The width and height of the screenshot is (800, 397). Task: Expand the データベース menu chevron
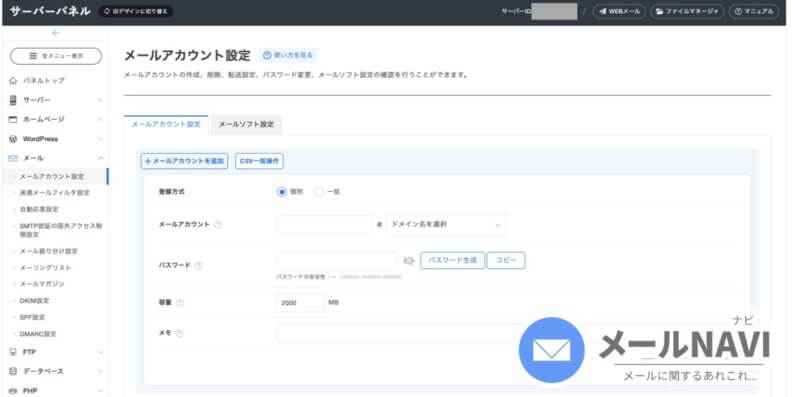101,371
